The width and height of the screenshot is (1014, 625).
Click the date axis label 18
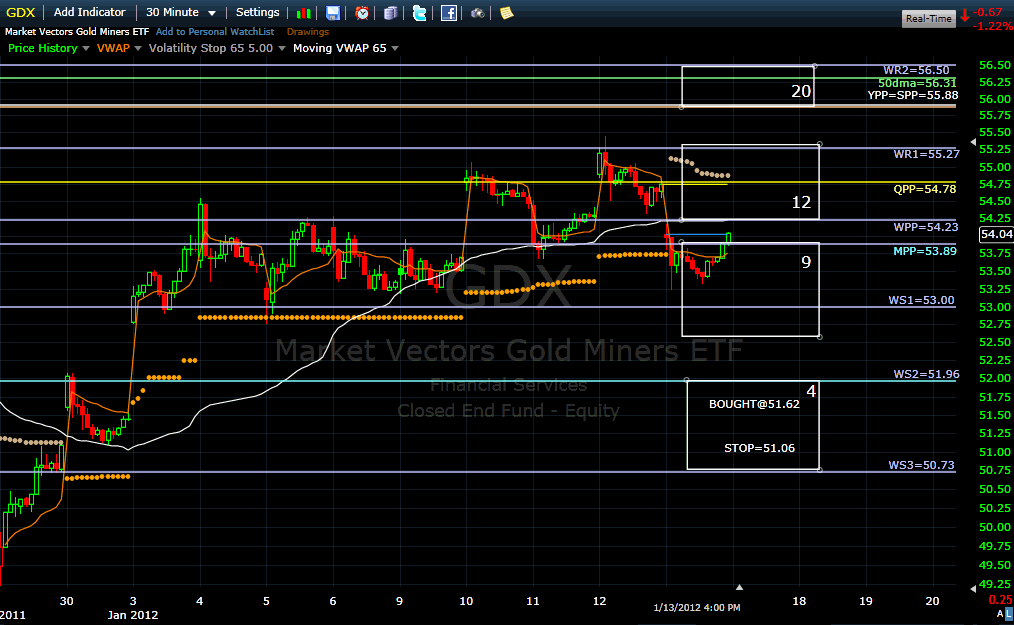point(799,601)
